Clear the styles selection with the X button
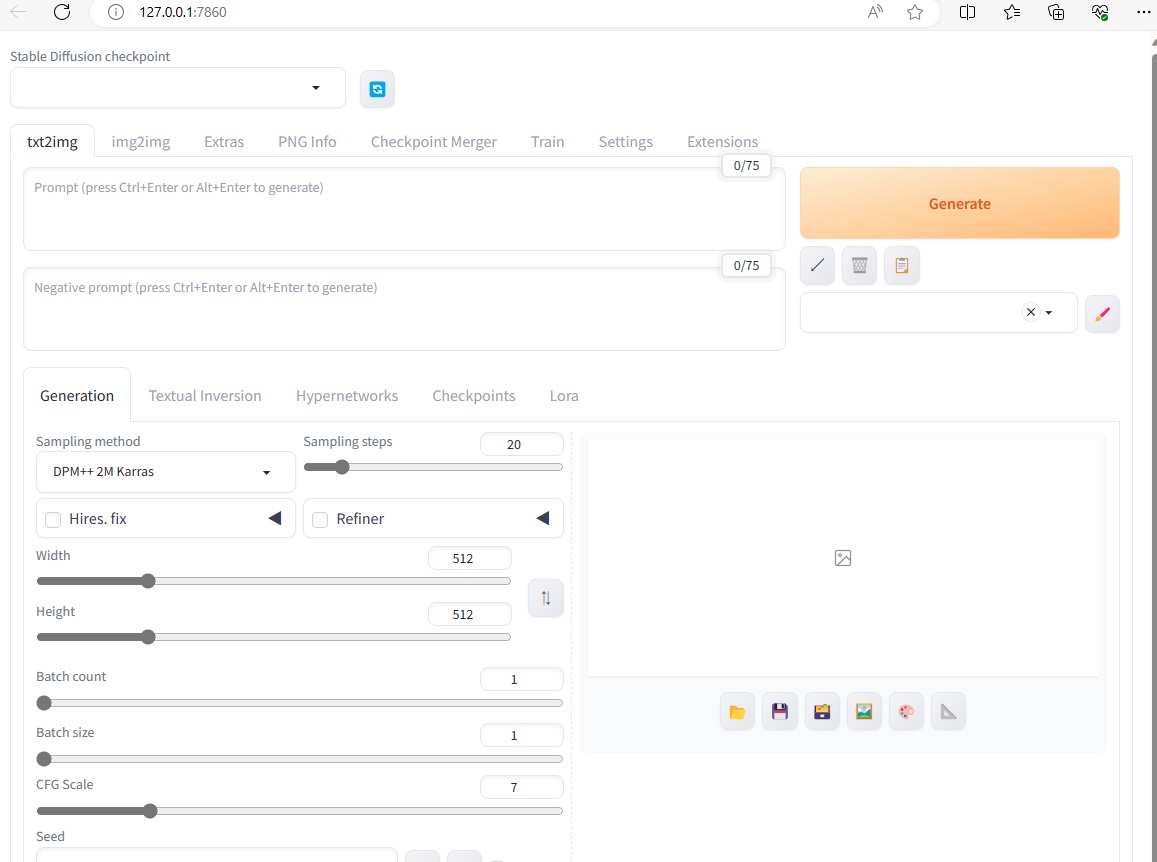The height and width of the screenshot is (862, 1157). point(1030,312)
